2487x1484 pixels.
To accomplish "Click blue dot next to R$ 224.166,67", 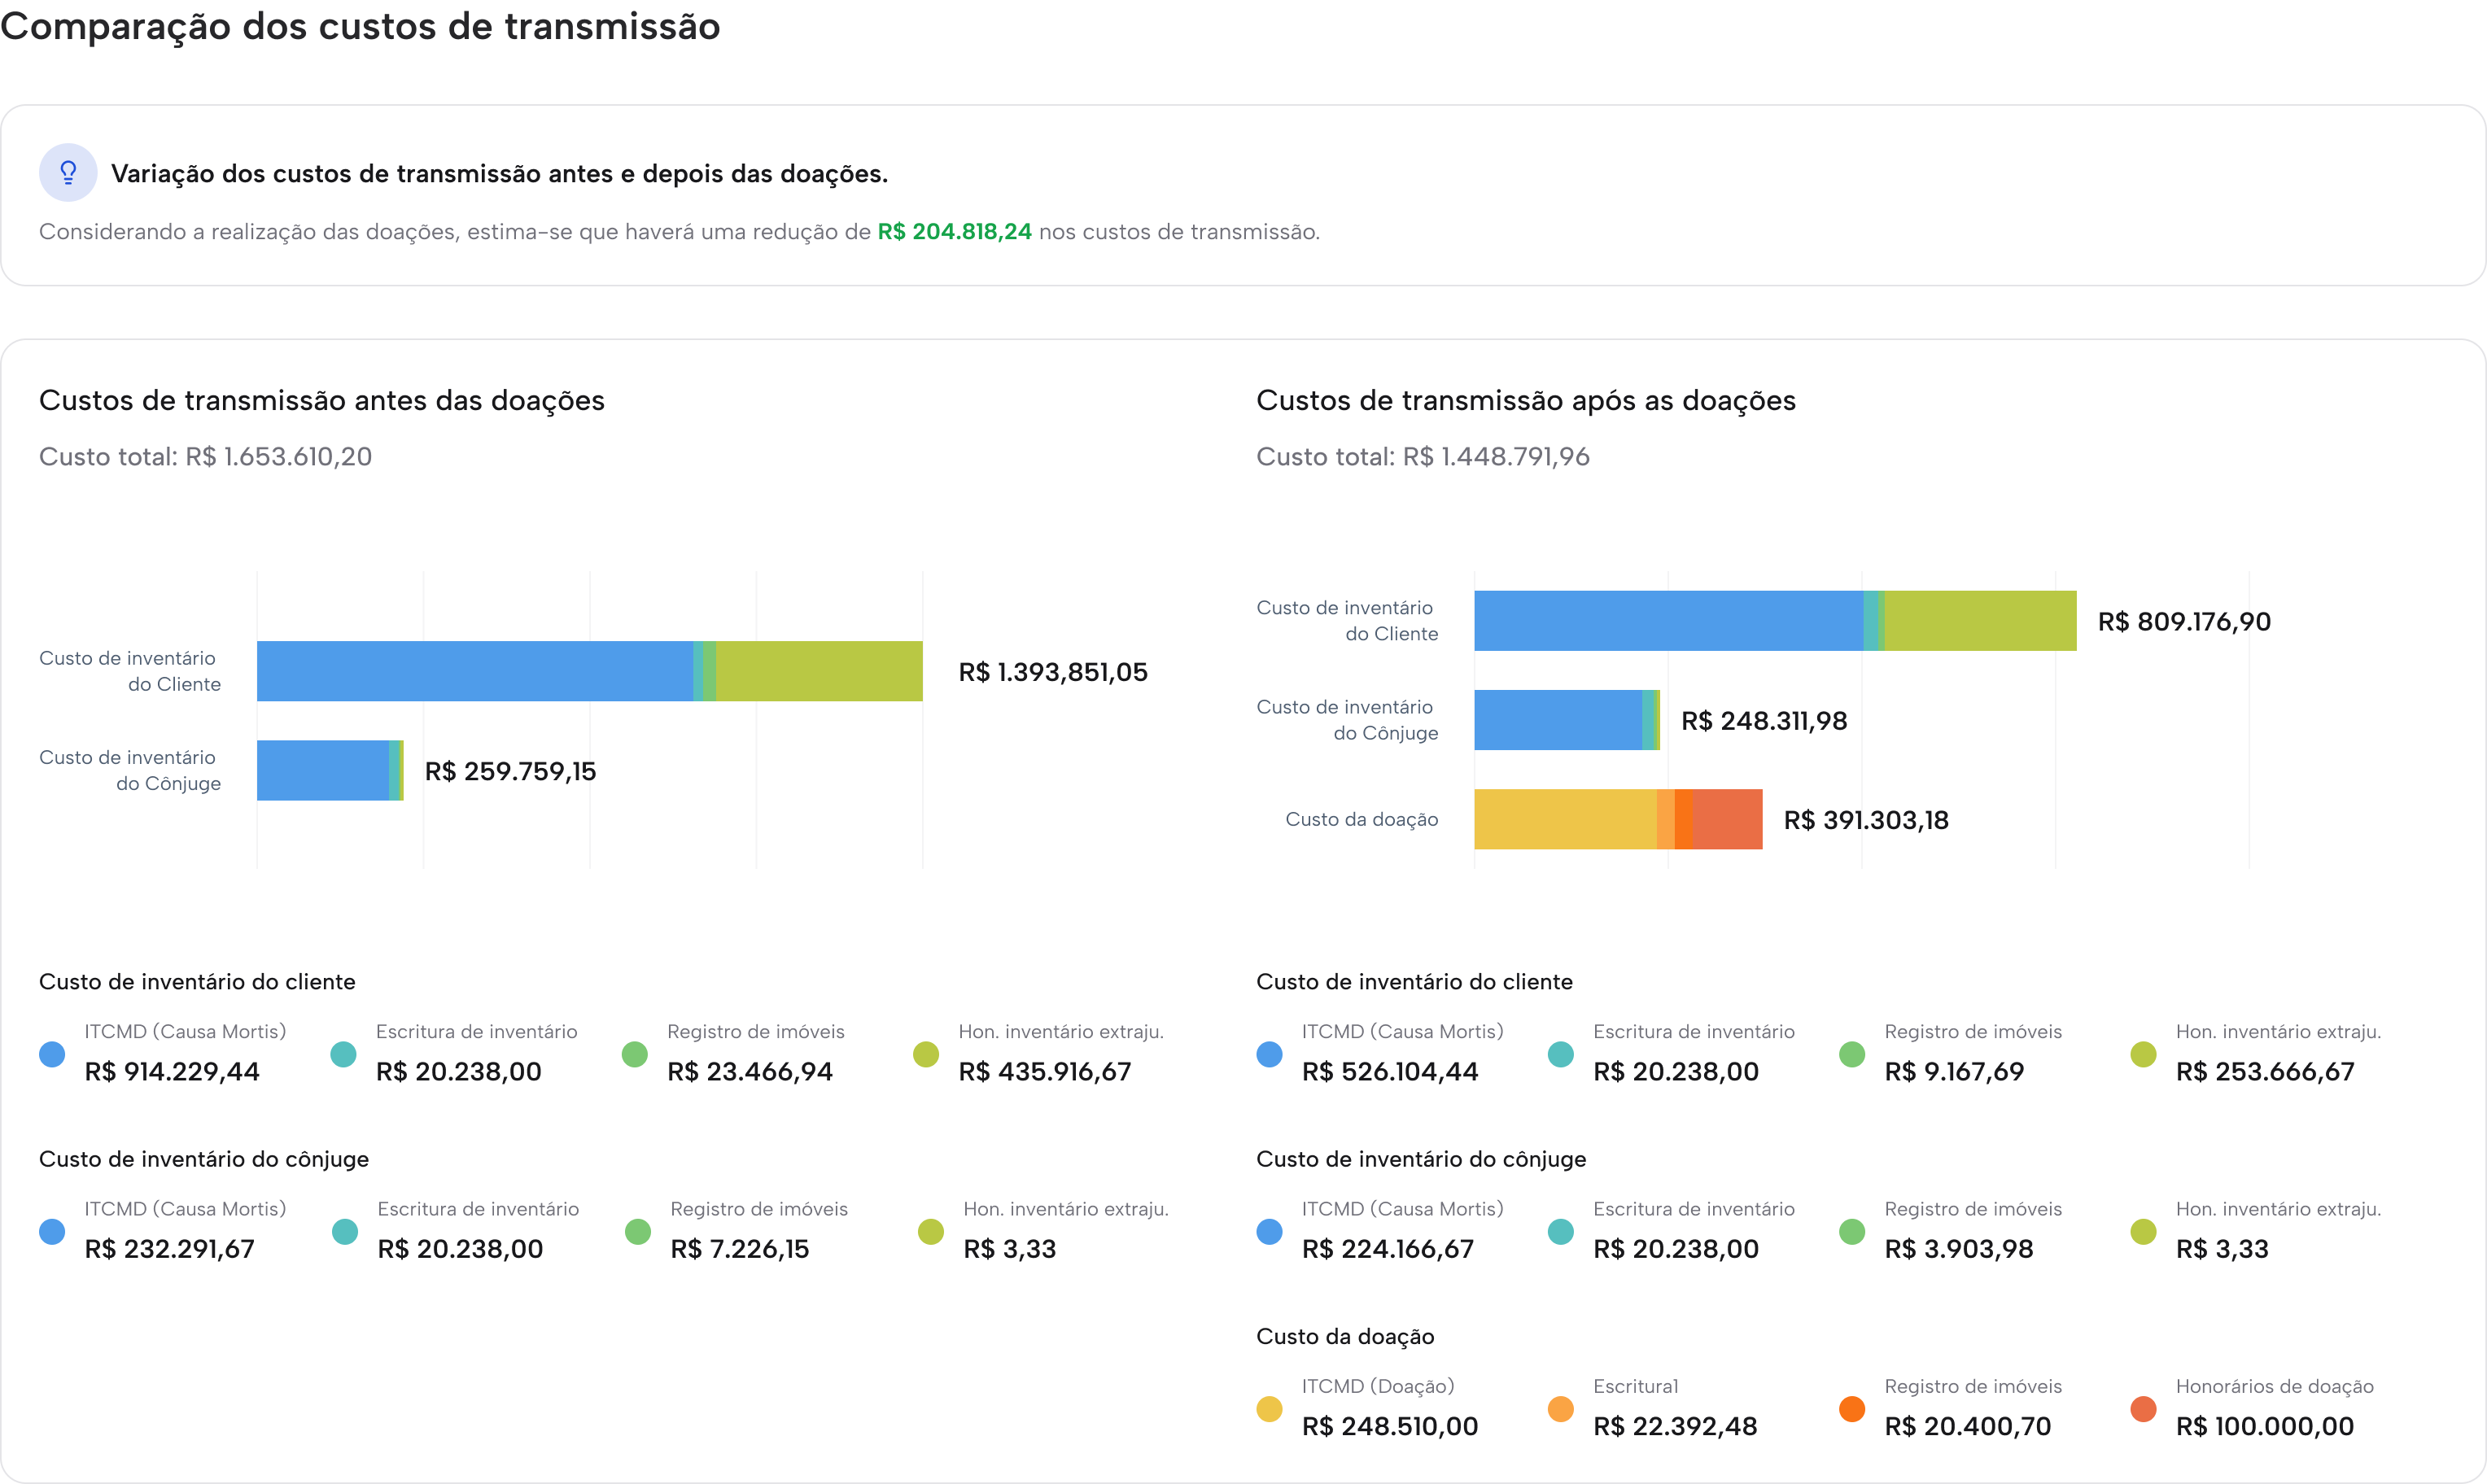I will 1269,1231.
